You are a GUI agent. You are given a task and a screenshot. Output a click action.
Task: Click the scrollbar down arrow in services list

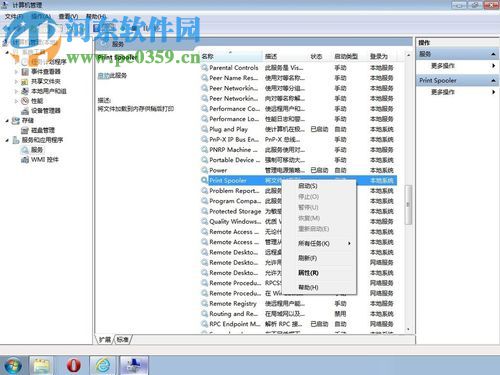click(x=408, y=330)
